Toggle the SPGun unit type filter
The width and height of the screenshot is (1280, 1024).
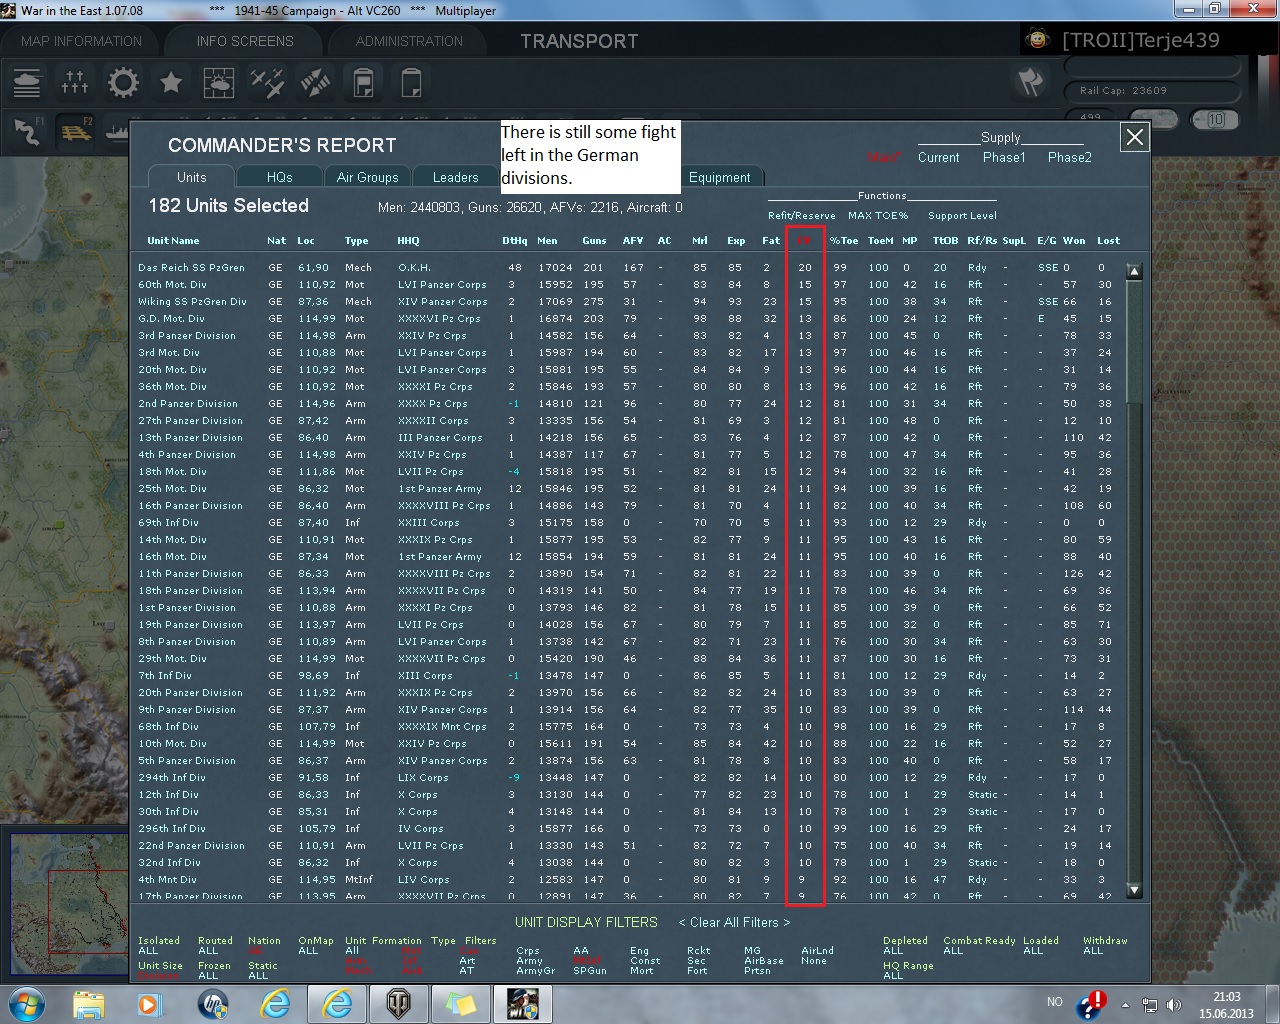pos(590,971)
